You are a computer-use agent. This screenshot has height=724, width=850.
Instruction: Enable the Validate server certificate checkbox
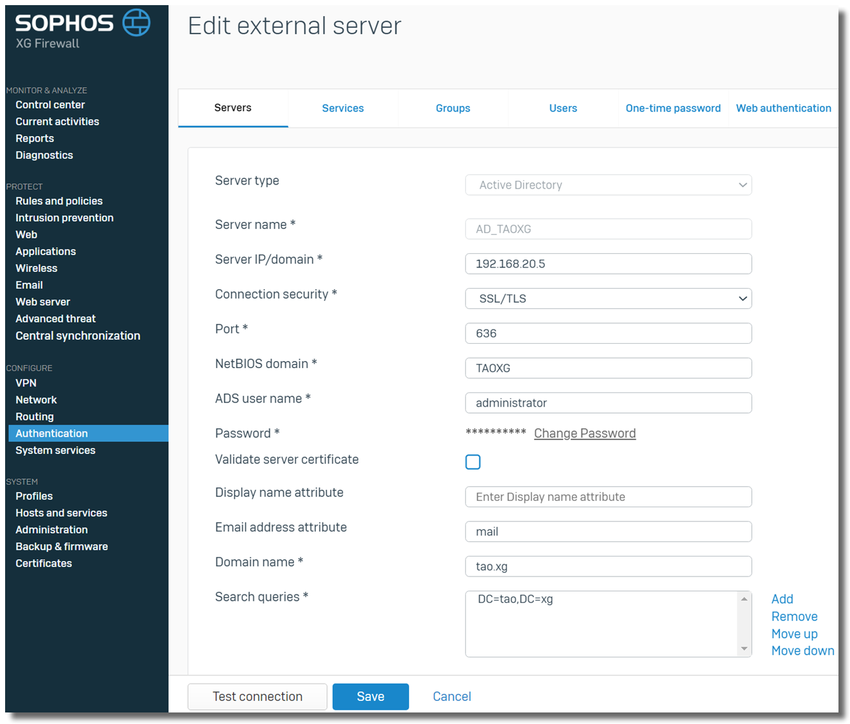(473, 462)
